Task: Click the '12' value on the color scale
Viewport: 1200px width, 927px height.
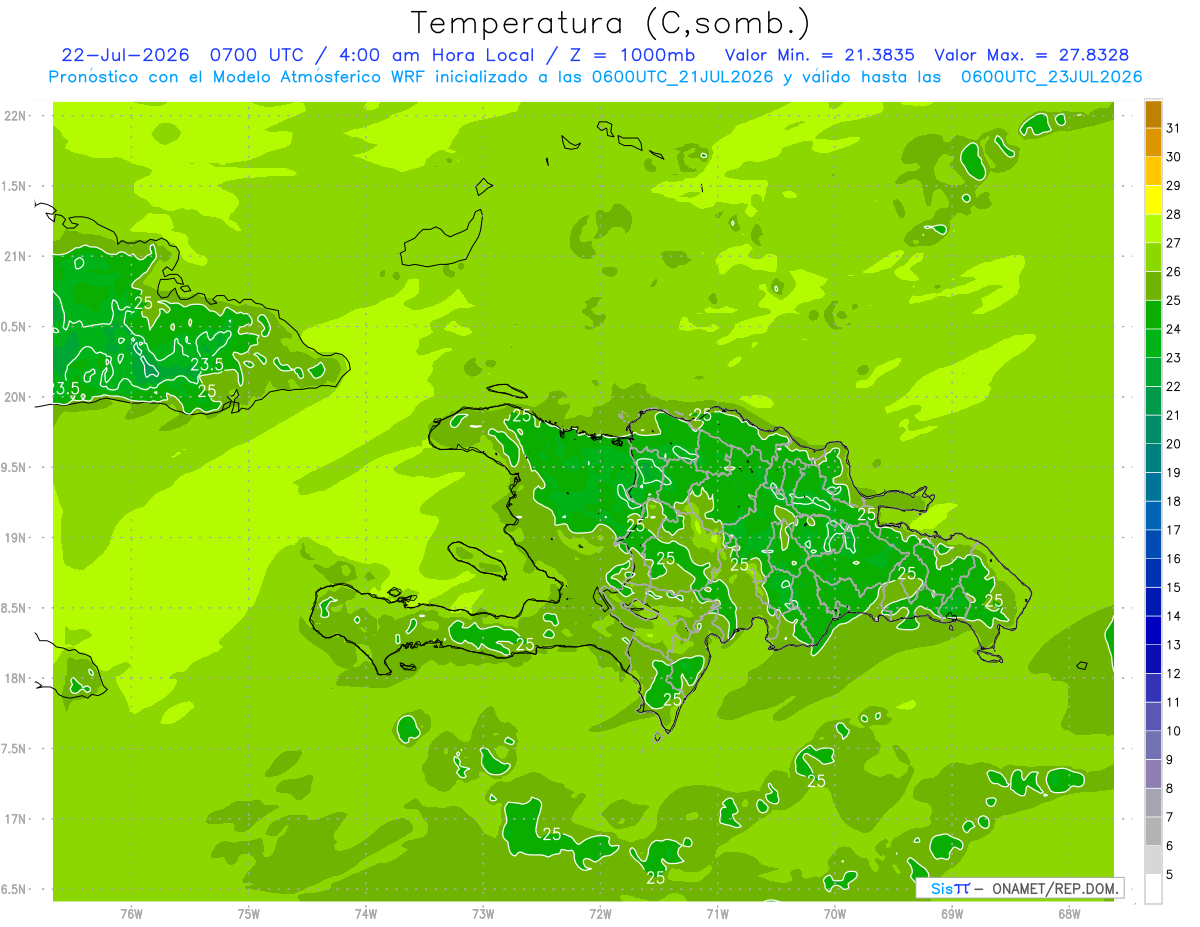Action: (1174, 673)
